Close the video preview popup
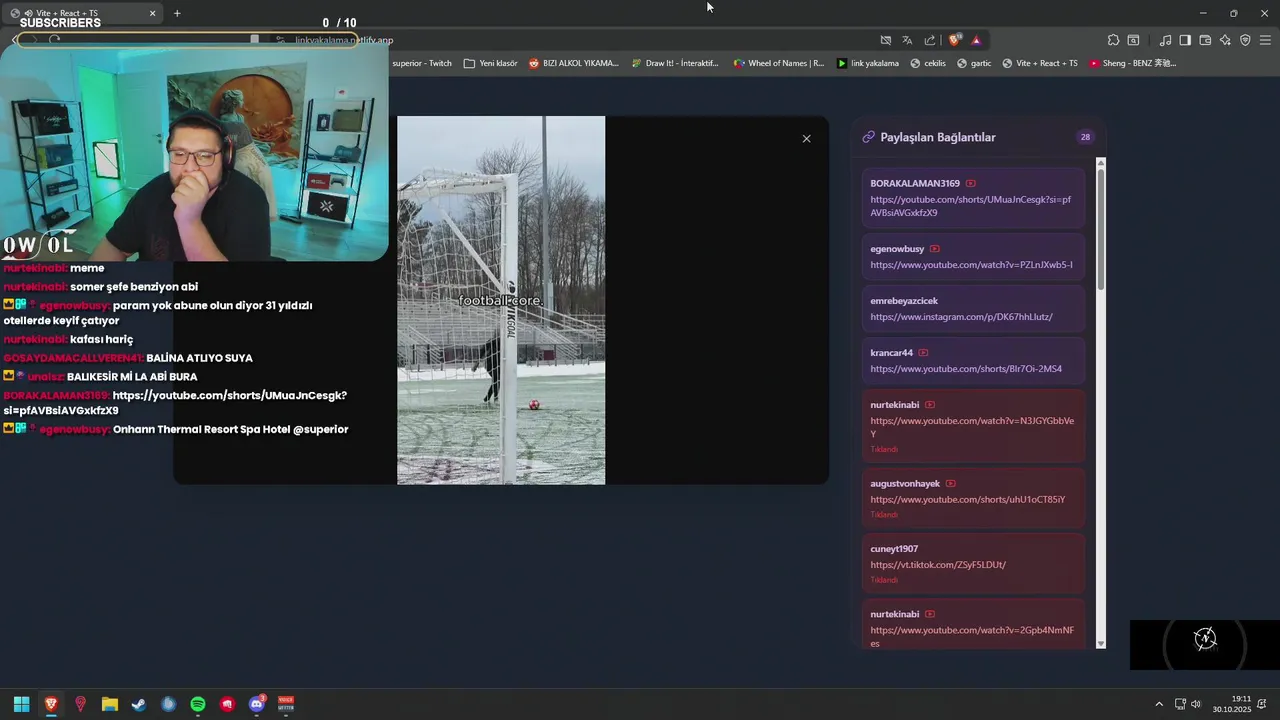The width and height of the screenshot is (1280, 720). coord(806,139)
